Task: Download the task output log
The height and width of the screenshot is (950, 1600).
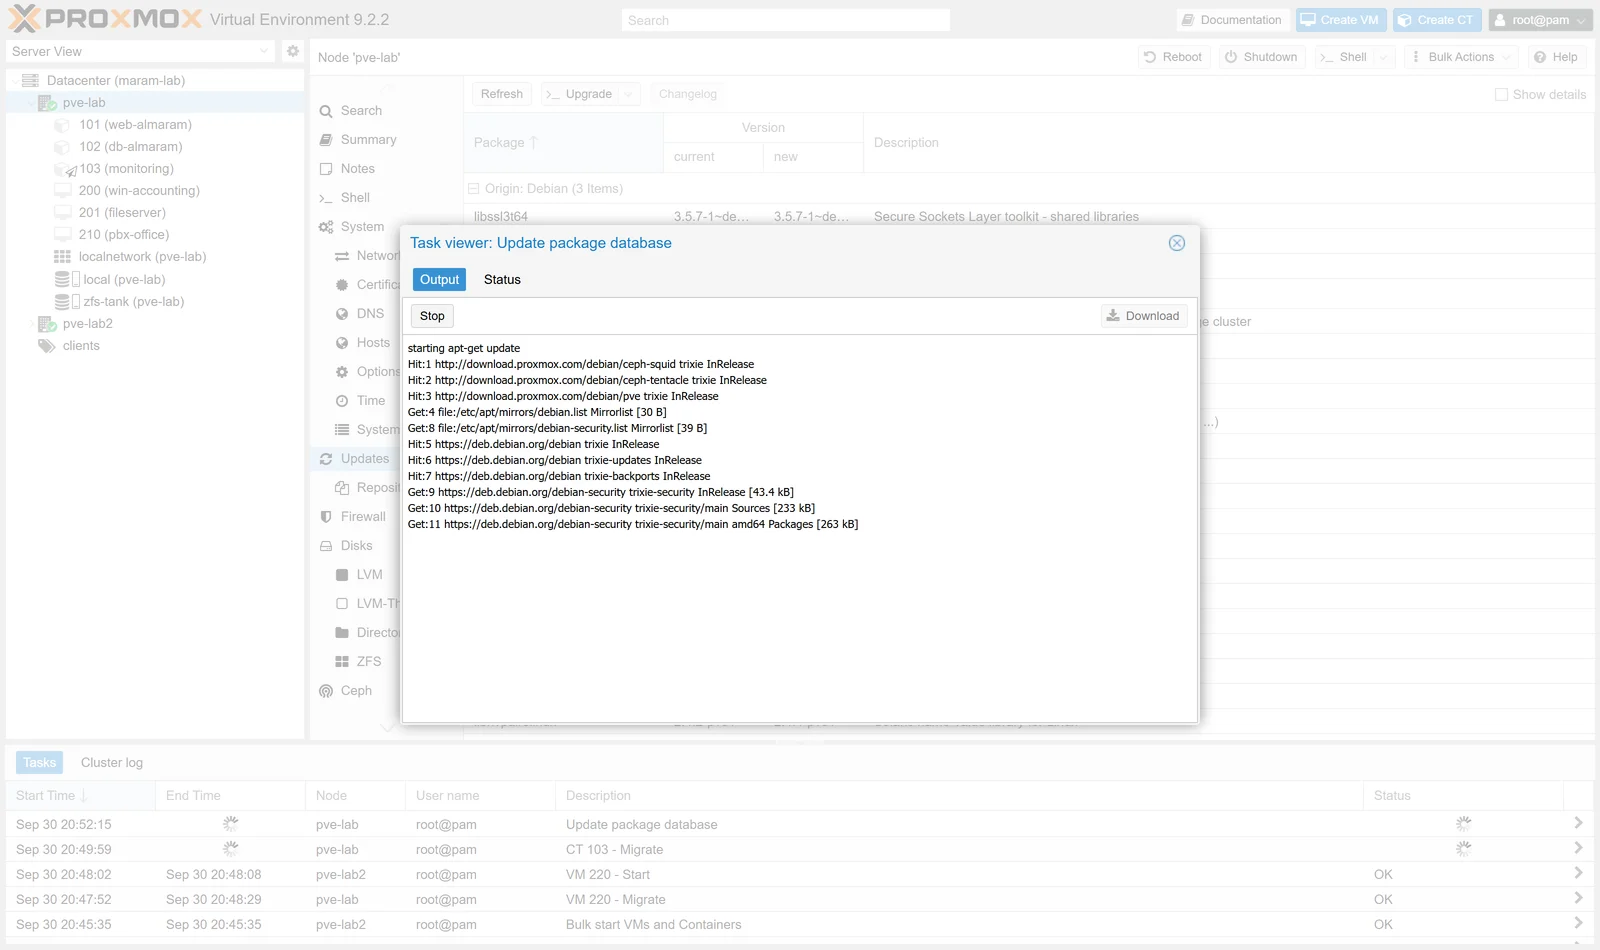Action: click(x=1144, y=316)
